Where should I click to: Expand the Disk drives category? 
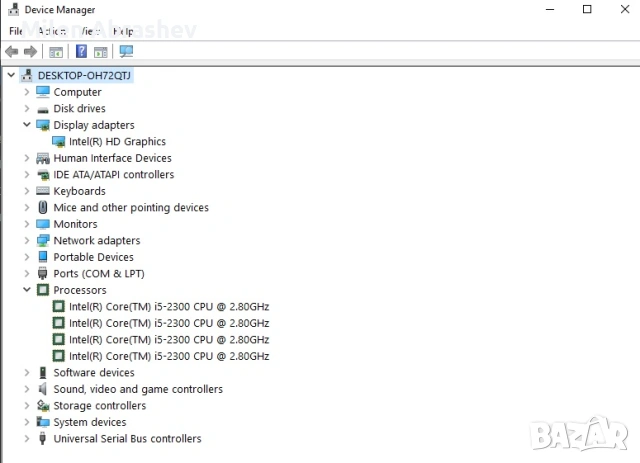27,109
